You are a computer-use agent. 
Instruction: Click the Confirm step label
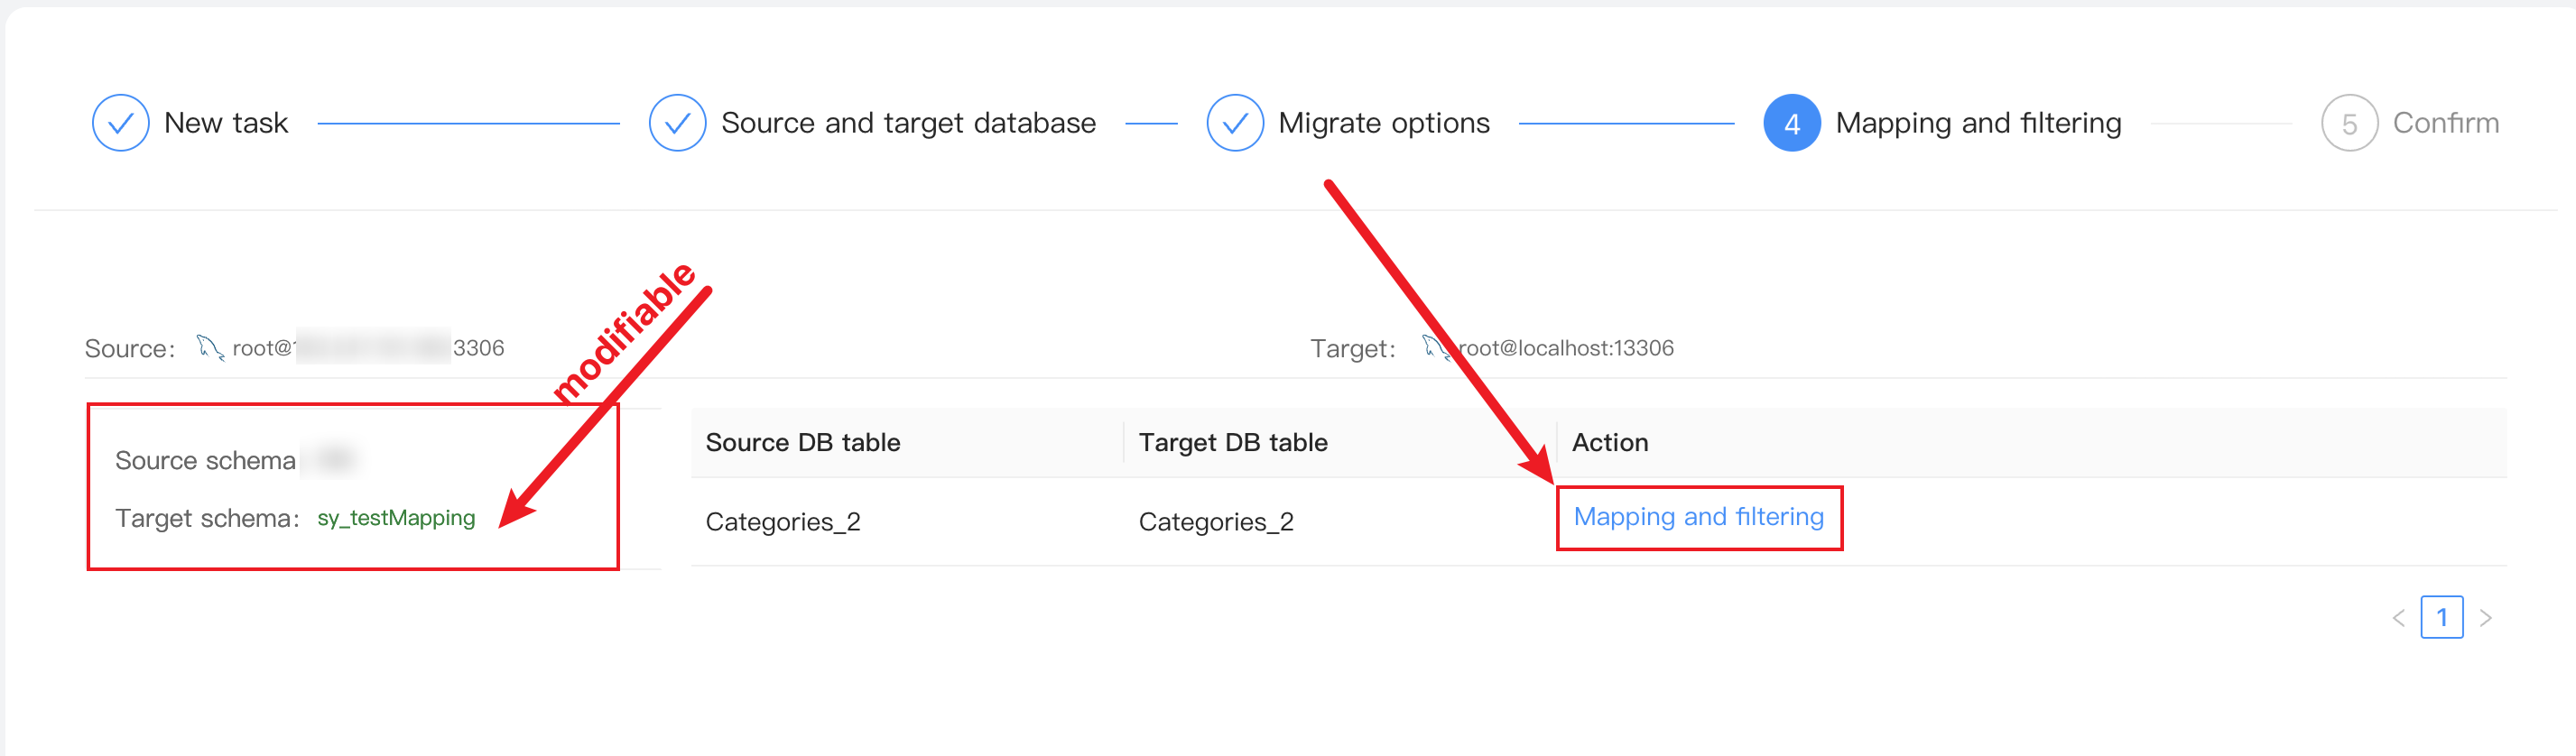coord(2445,123)
